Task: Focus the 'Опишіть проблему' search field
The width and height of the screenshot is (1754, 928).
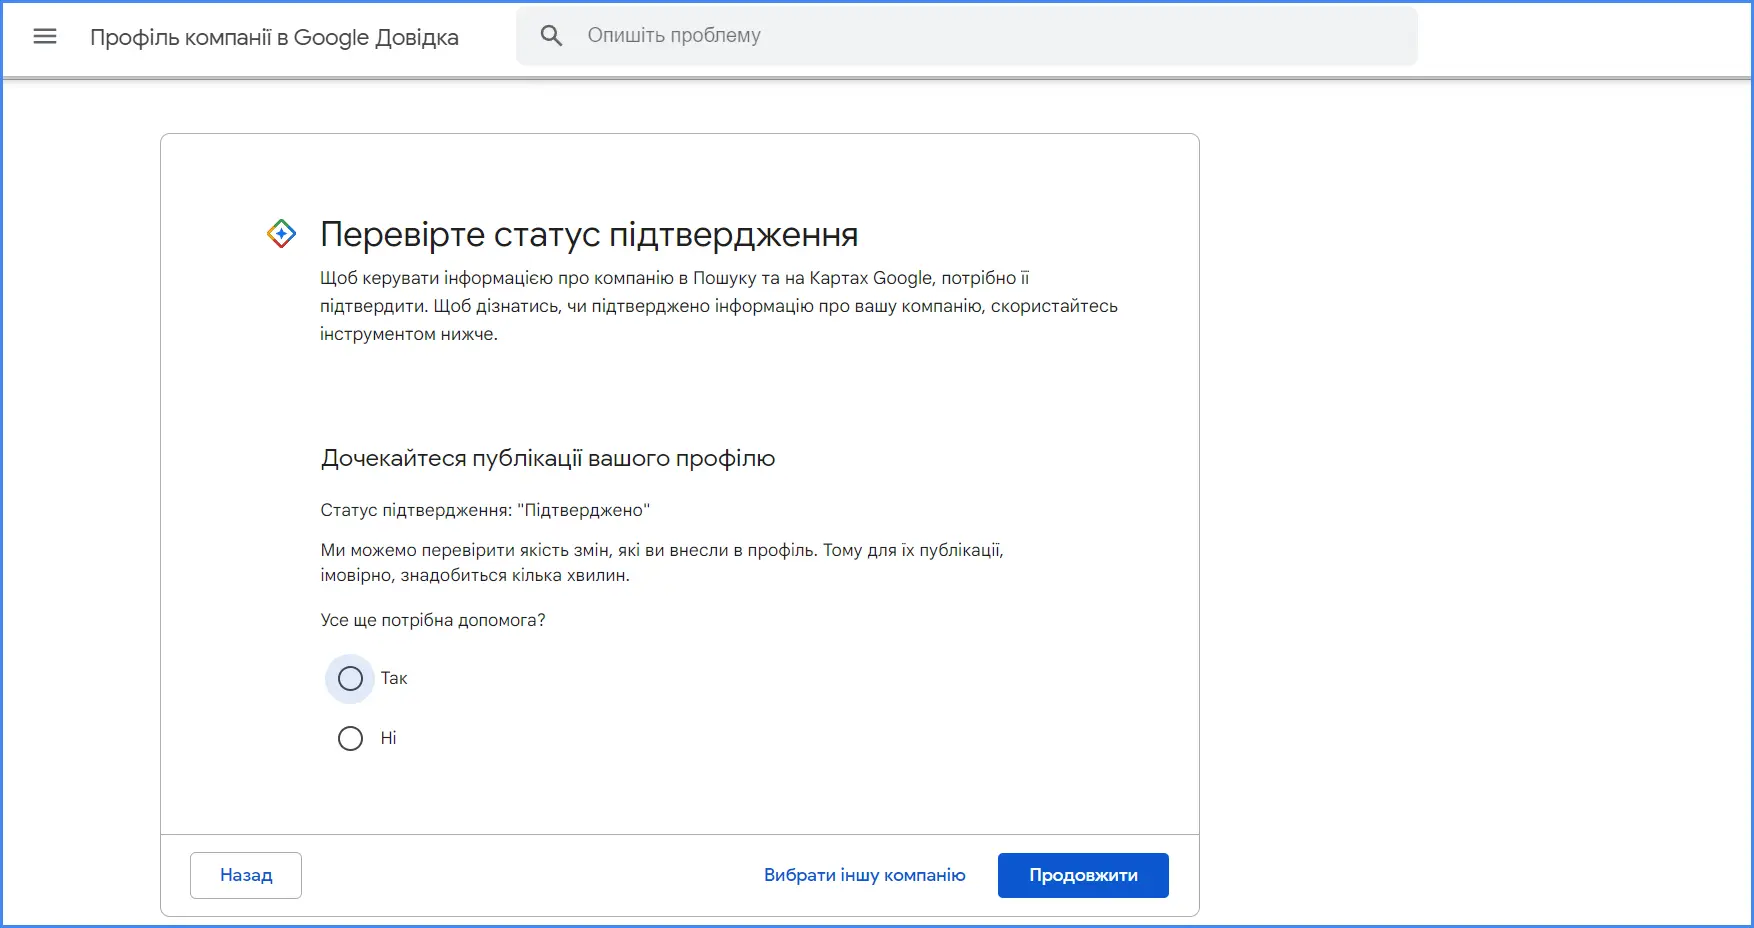Action: point(967,36)
